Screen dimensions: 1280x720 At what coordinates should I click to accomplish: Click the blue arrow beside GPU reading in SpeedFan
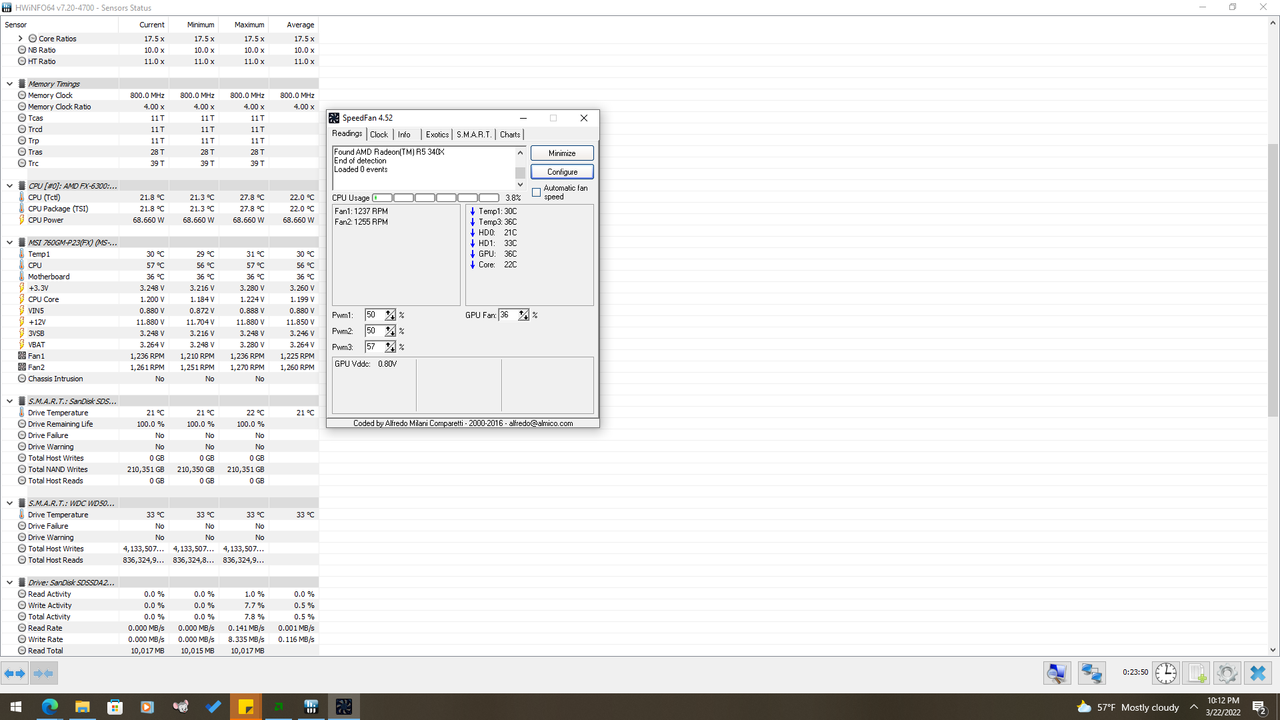472,254
